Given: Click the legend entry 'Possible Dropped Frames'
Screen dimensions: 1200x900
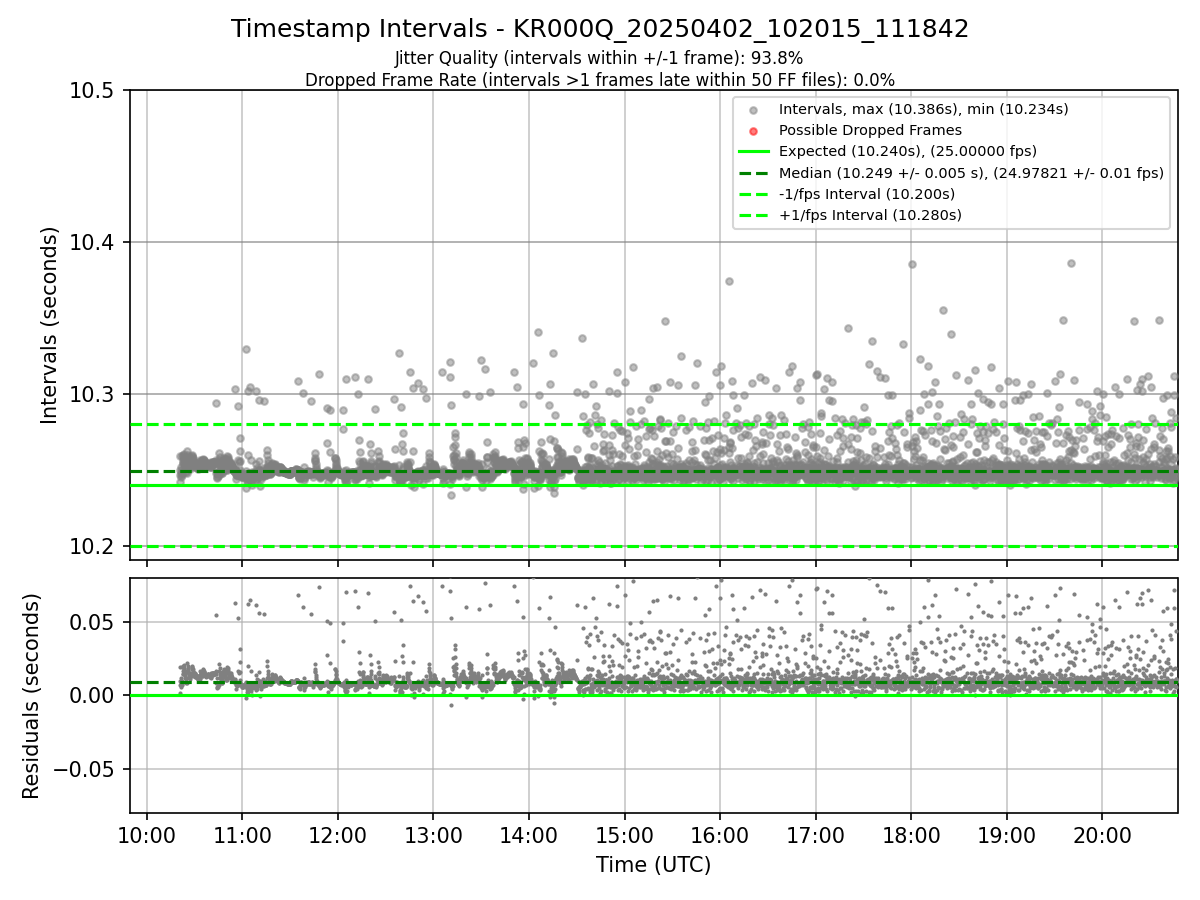Looking at the screenshot, I should point(870,130).
